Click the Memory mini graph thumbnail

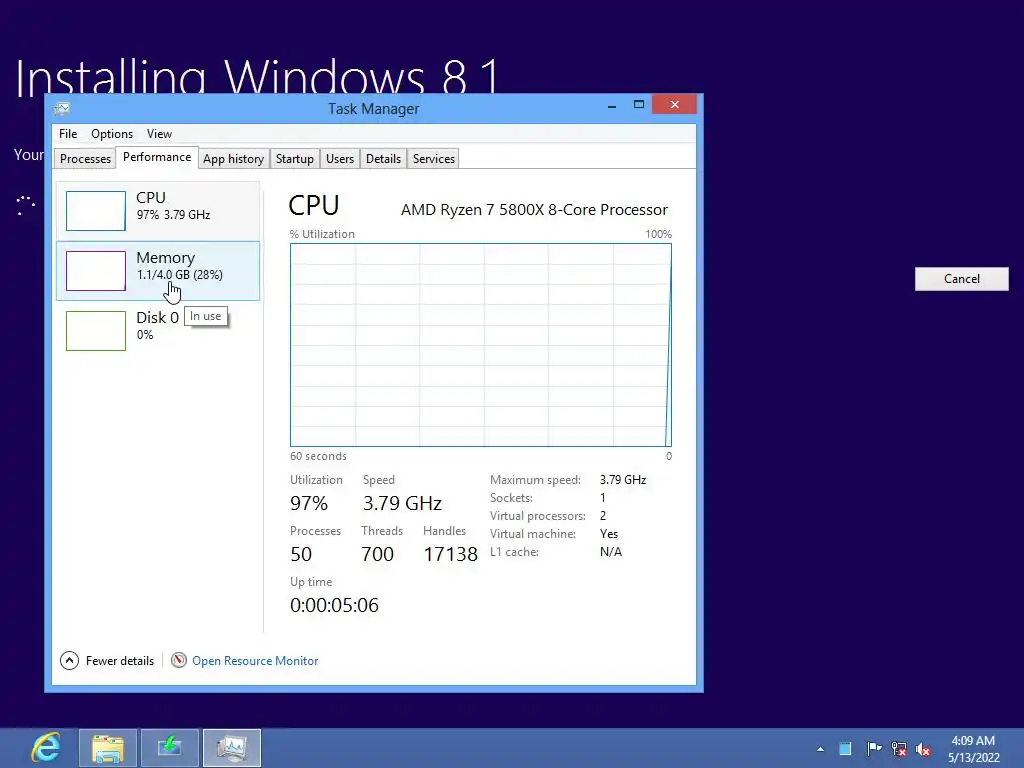pos(96,270)
